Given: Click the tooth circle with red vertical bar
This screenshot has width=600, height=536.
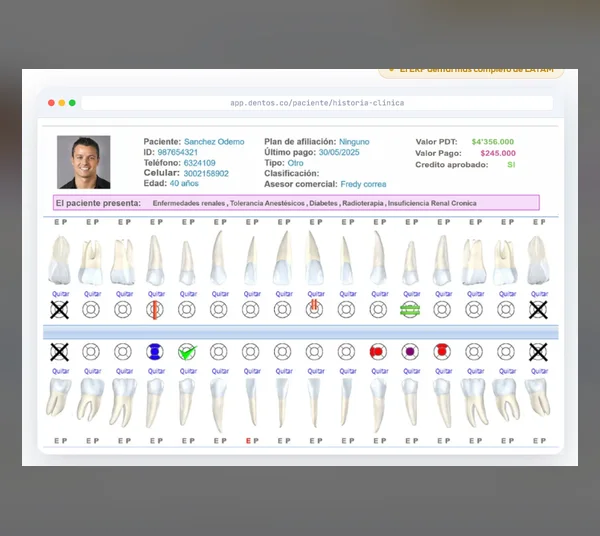Looking at the screenshot, I should click(155, 310).
